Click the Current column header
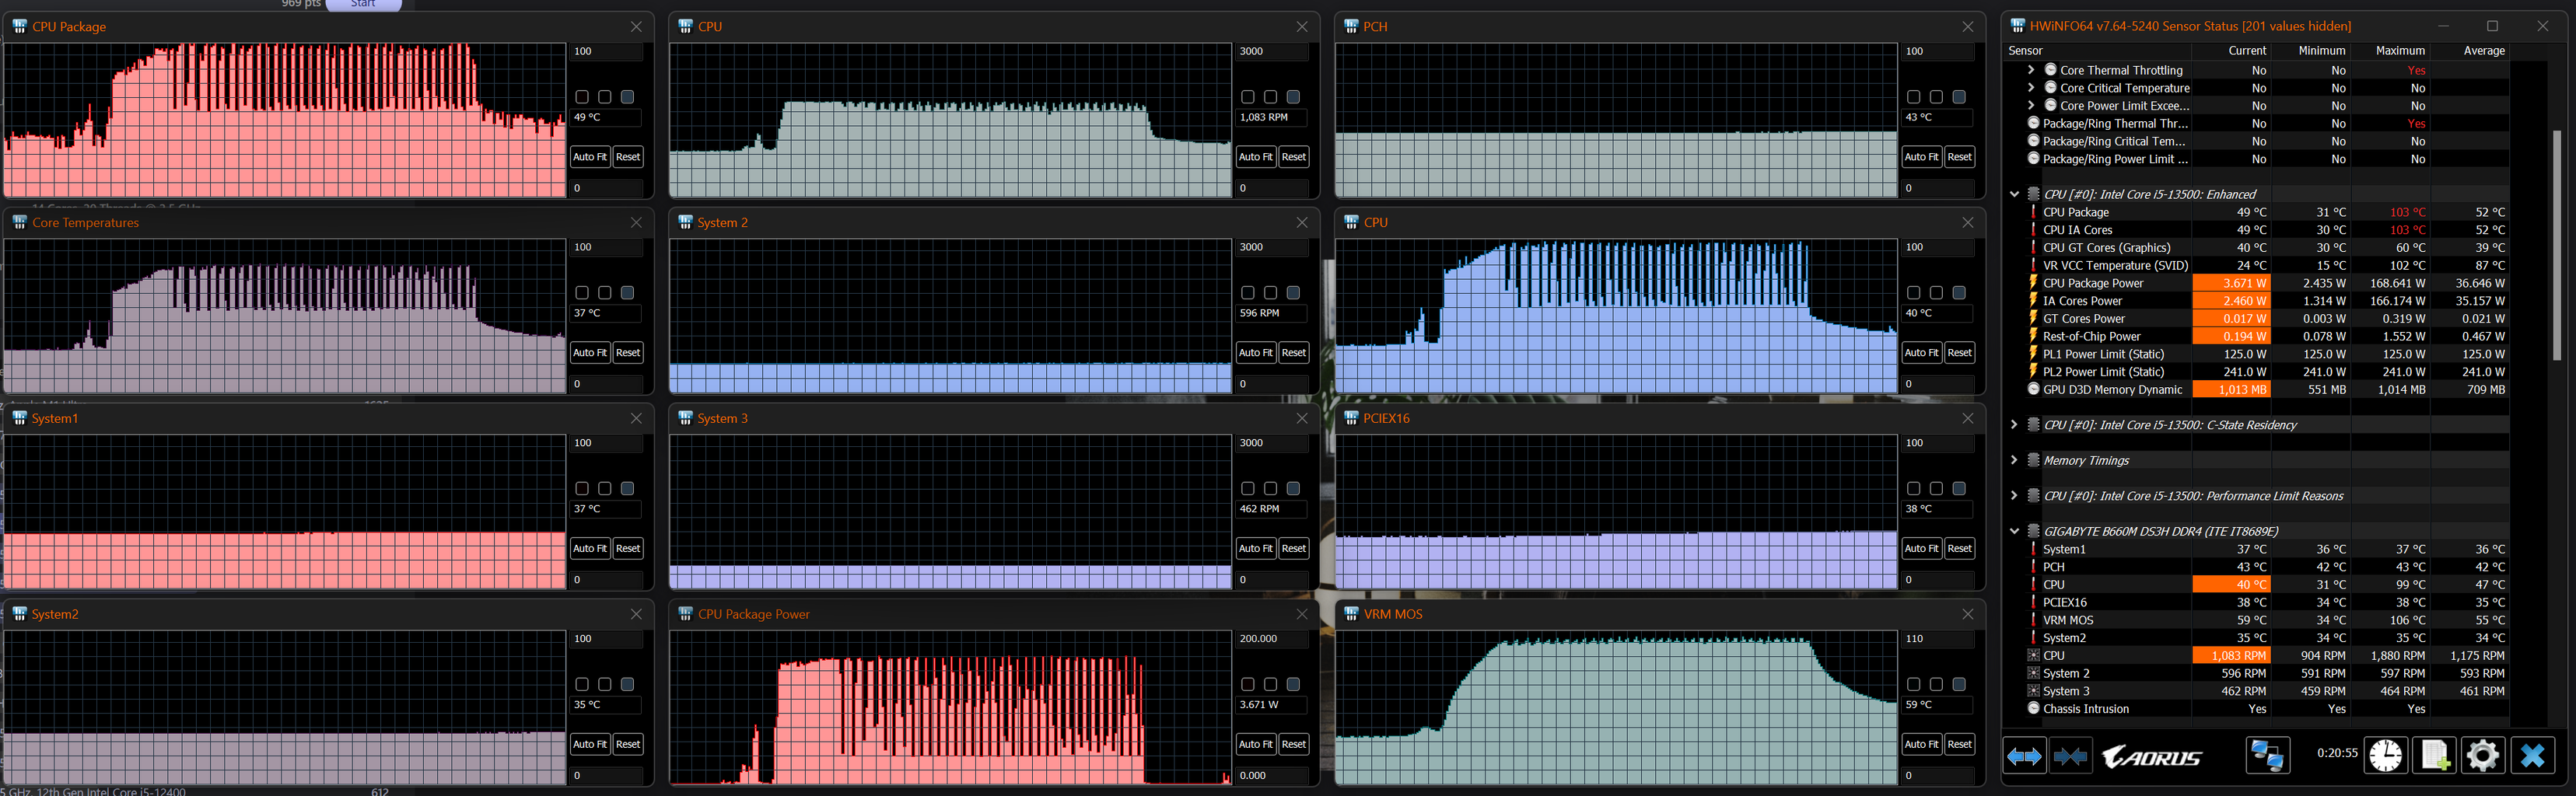2576x796 pixels. tap(2231, 51)
